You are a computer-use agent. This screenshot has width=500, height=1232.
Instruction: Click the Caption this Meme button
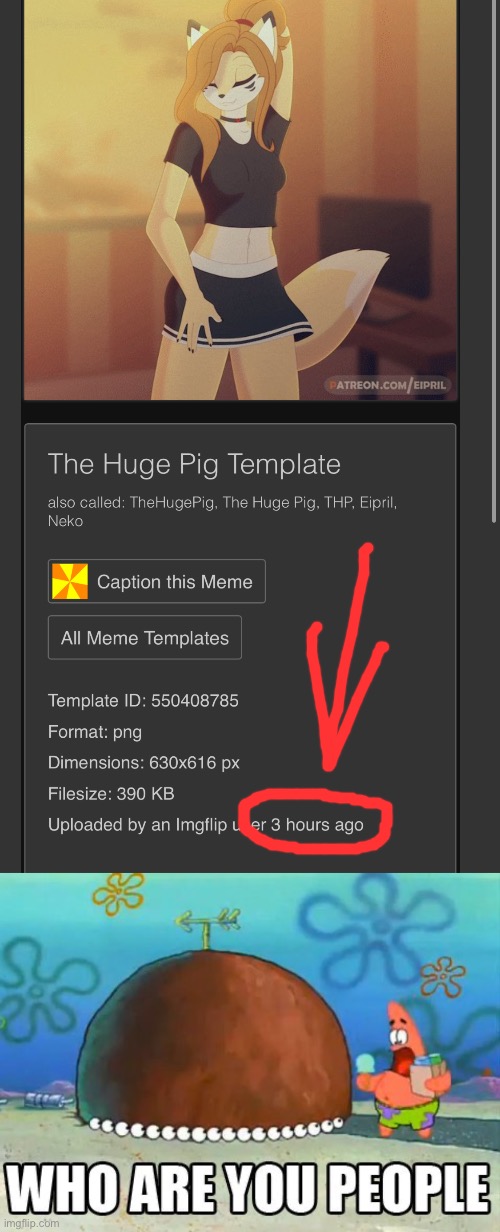coord(157,581)
